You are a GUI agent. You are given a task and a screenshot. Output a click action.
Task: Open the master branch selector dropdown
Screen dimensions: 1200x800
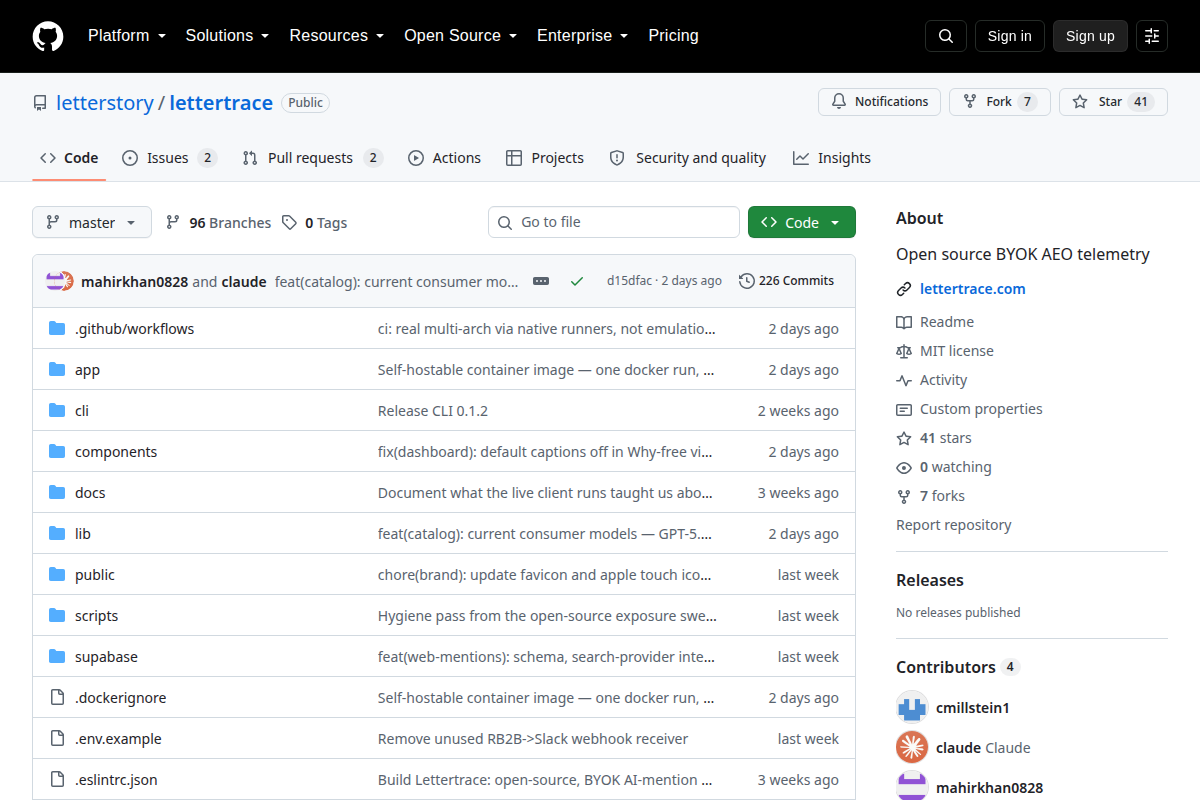coord(92,222)
